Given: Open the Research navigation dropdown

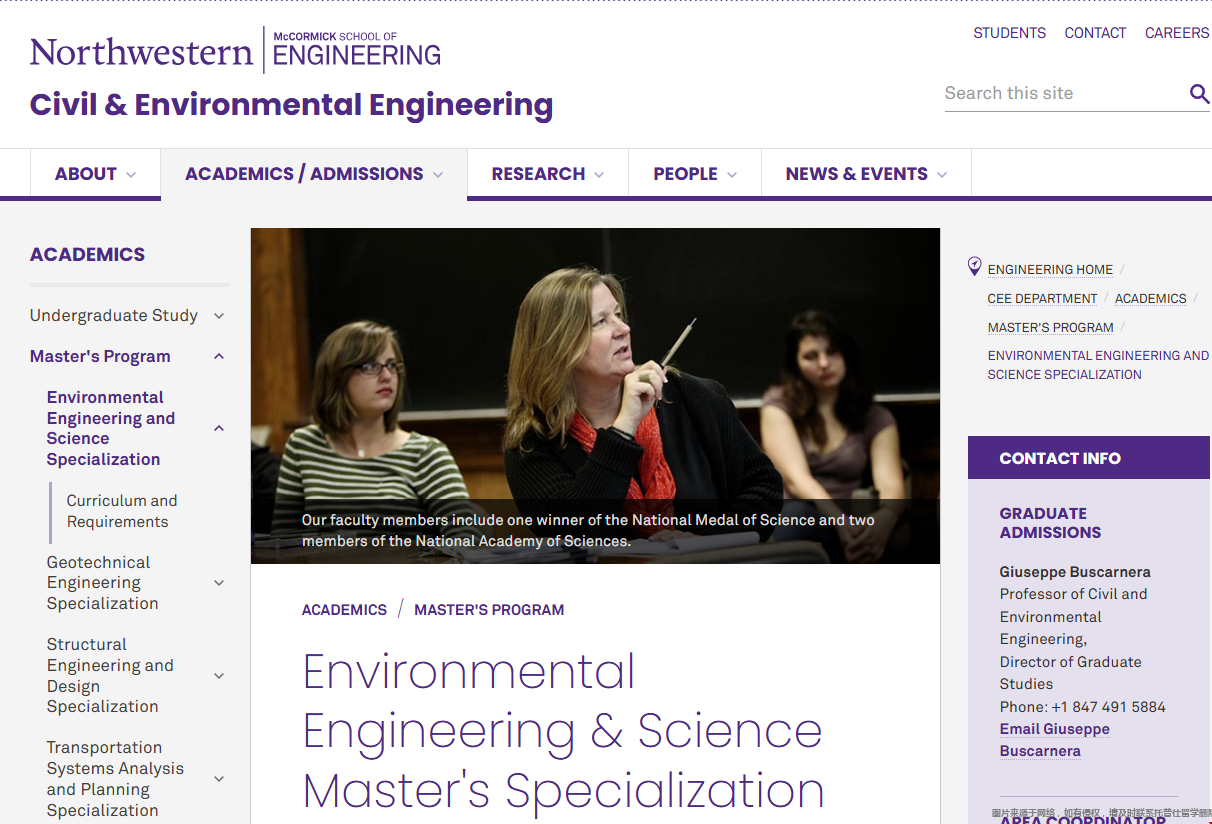Looking at the screenshot, I should coord(547,174).
